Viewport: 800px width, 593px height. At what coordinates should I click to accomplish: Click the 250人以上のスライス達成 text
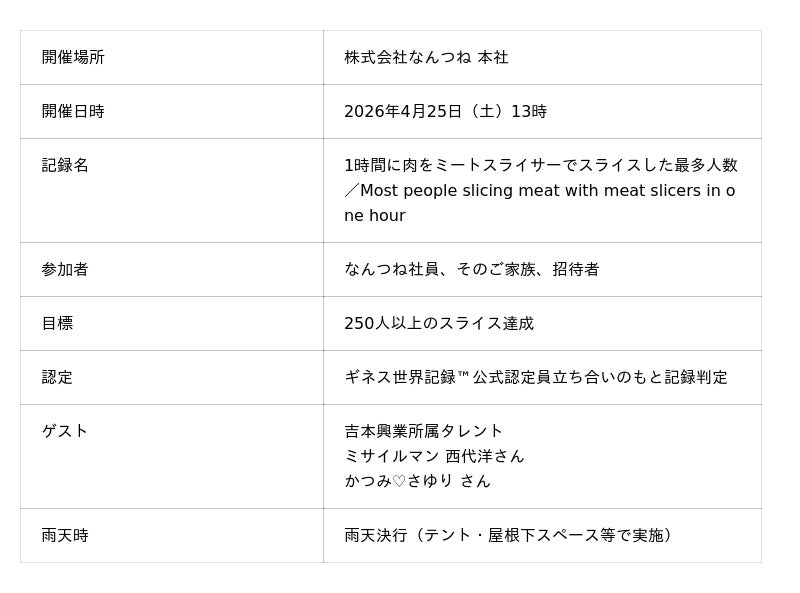point(439,324)
